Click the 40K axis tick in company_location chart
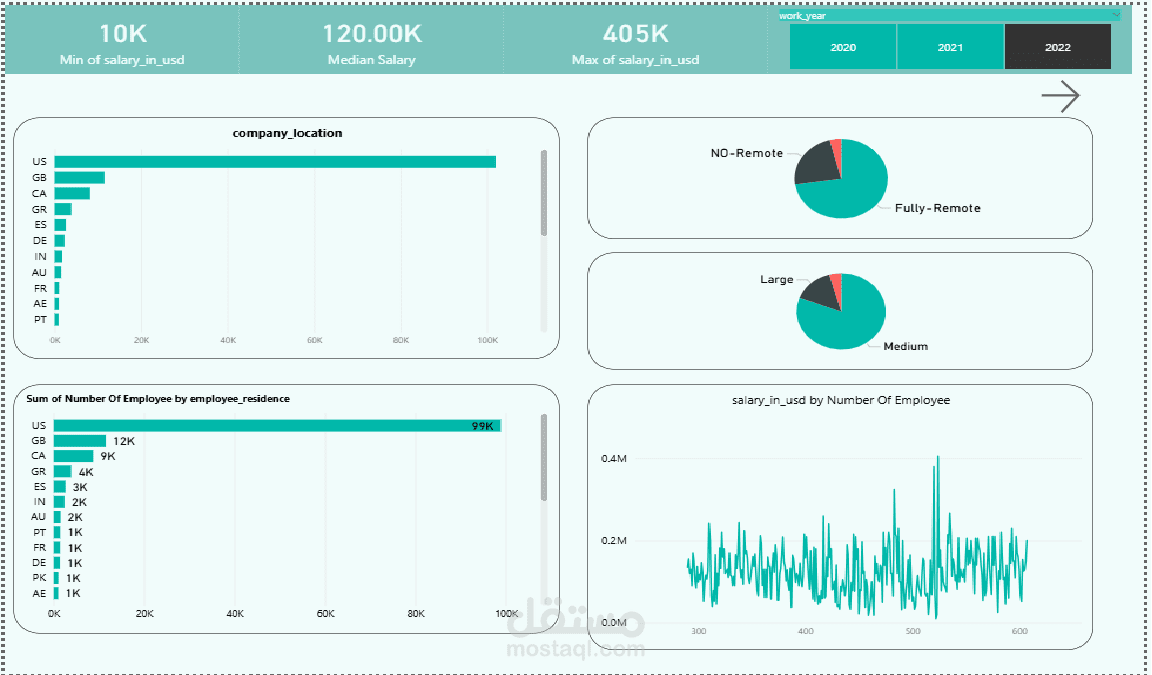The height and width of the screenshot is (675, 1152). [228, 340]
